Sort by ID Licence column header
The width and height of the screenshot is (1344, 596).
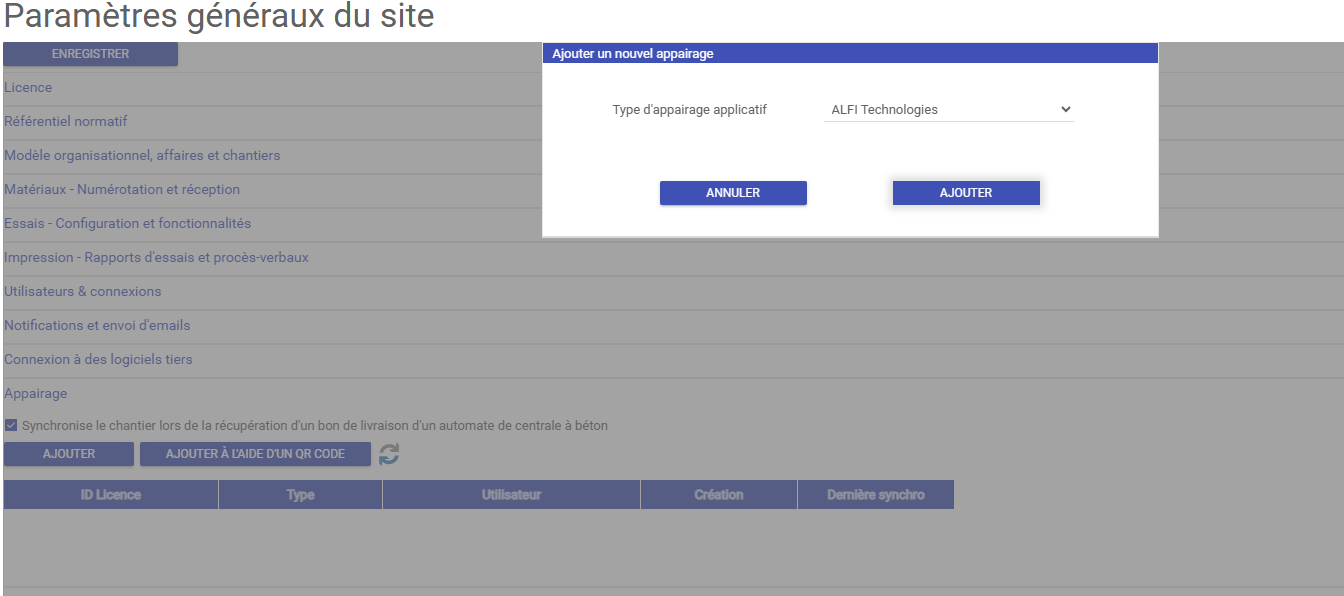(110, 495)
